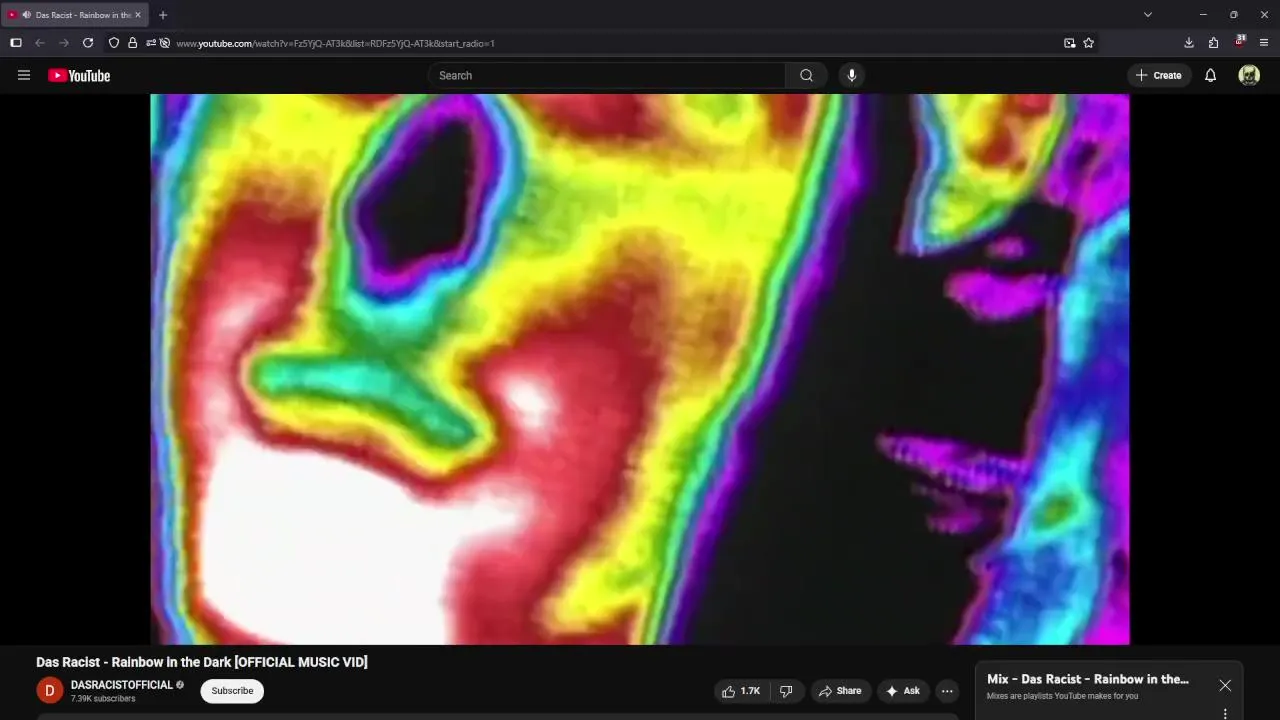1280x720 pixels.
Task: Focus the YouTube search field
Action: tap(606, 75)
